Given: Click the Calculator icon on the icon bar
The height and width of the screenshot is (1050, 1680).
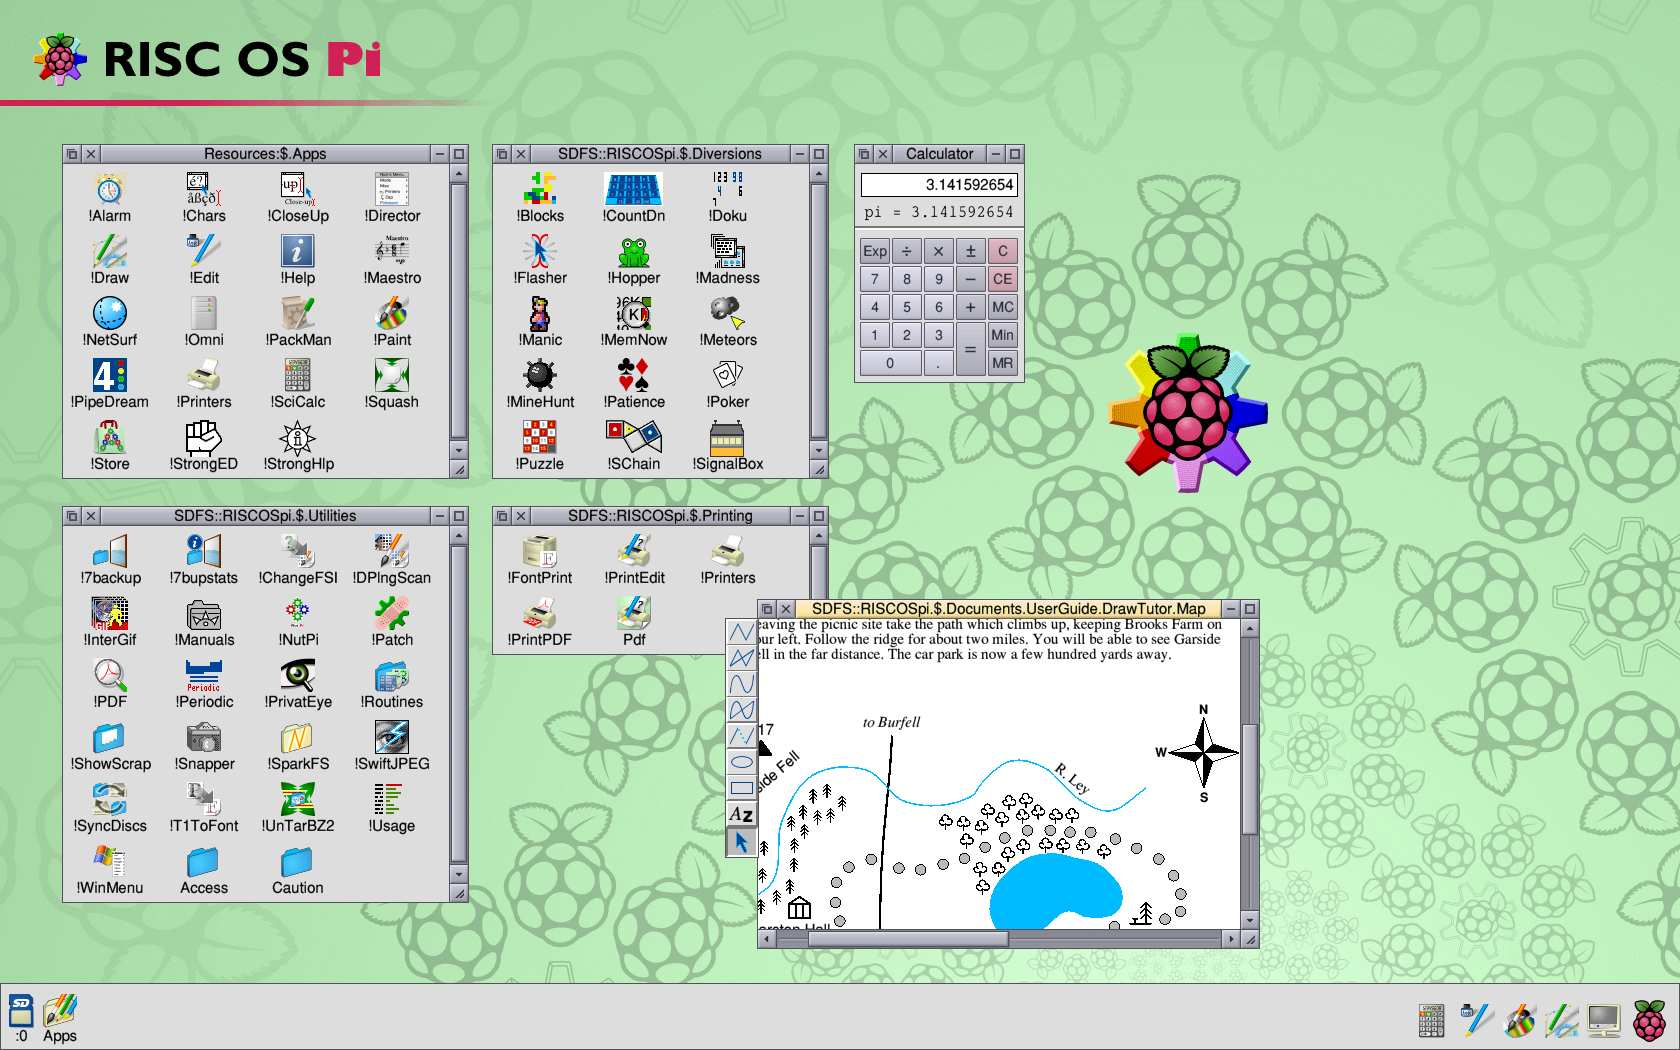Looking at the screenshot, I should pyautogui.click(x=1430, y=1018).
